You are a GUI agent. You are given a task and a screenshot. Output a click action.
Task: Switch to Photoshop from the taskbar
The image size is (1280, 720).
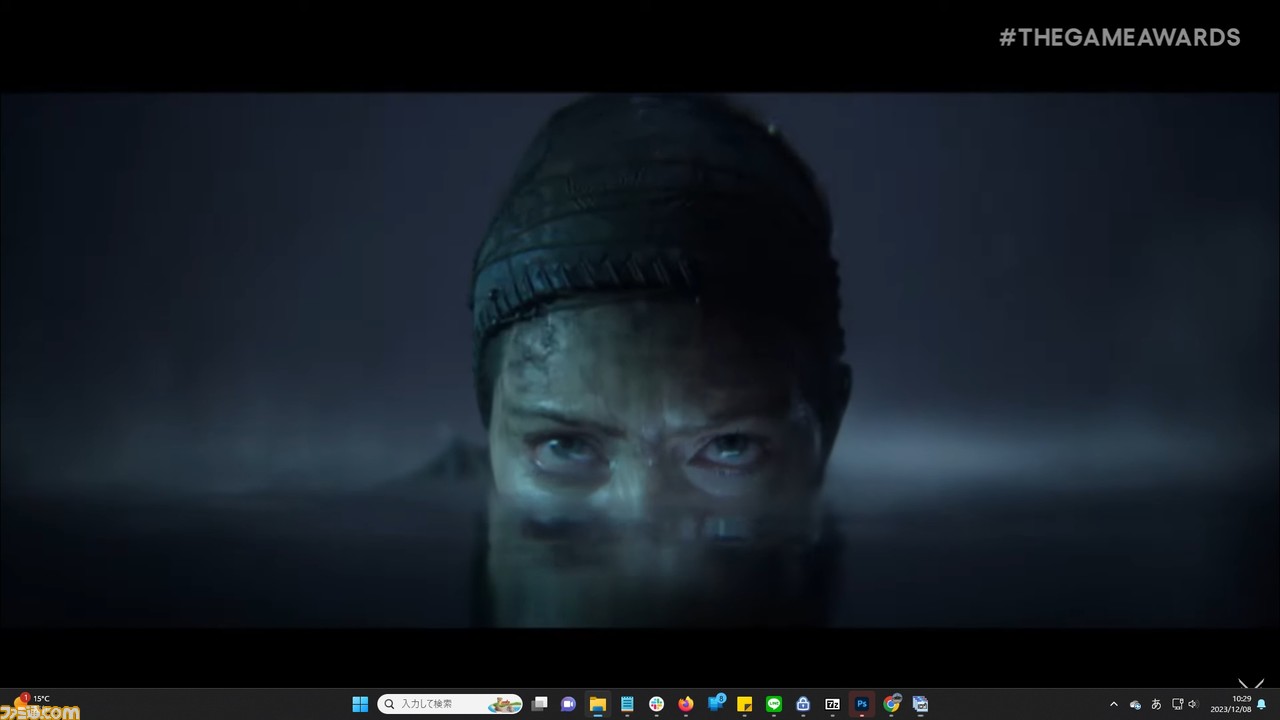(861, 704)
